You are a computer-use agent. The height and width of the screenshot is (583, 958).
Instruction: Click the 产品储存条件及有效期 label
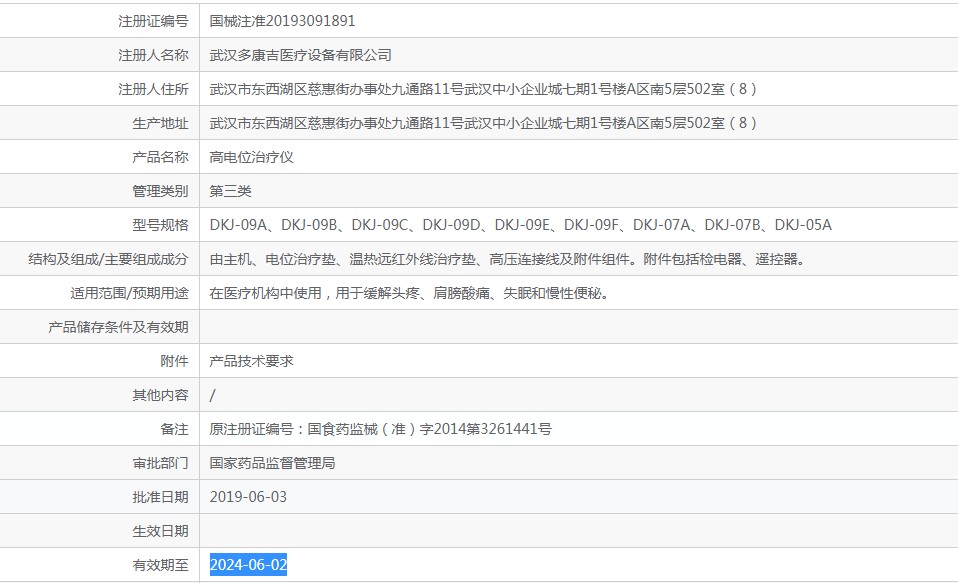click(118, 328)
